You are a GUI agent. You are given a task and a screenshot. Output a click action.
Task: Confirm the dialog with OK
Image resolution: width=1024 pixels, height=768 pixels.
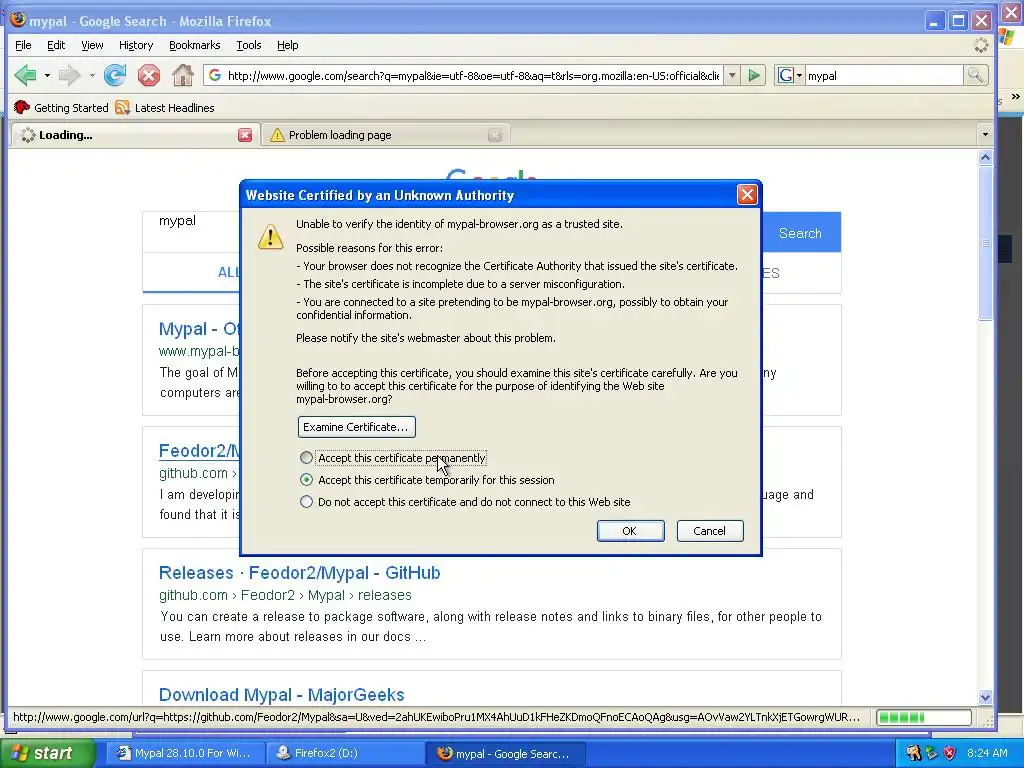coord(630,531)
